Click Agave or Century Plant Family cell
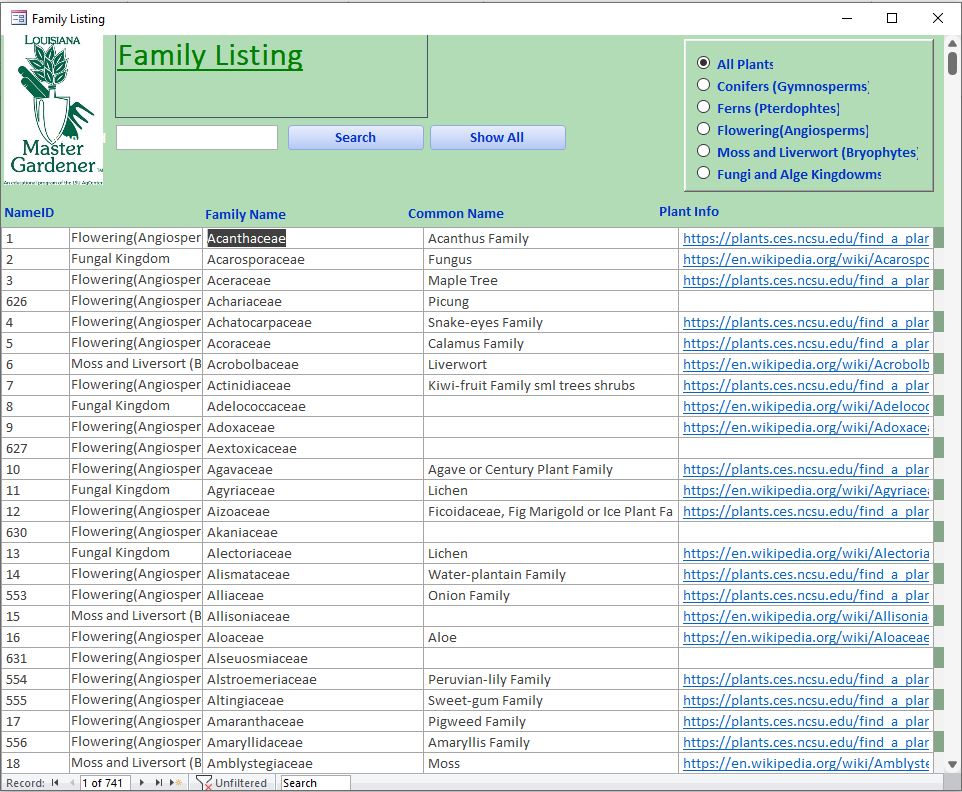 (x=550, y=469)
